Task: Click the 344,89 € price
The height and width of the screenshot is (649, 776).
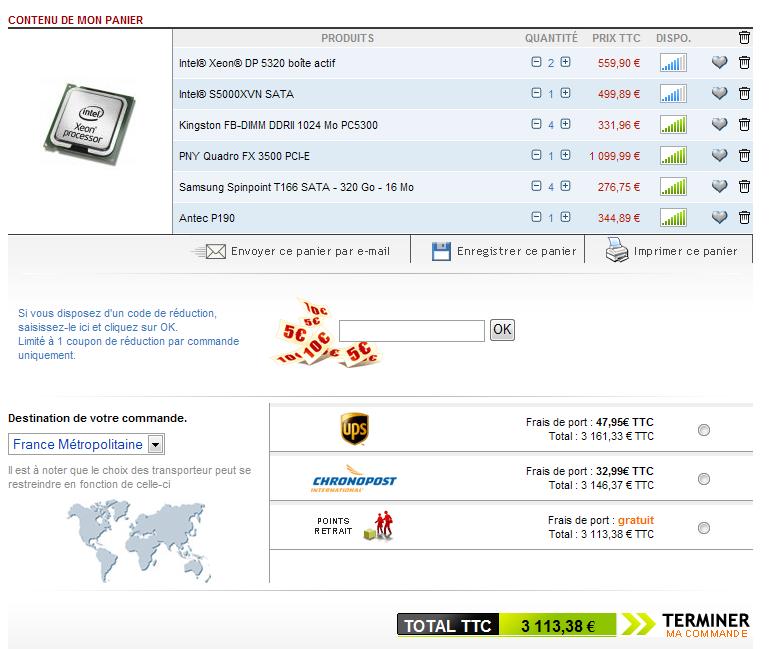Action: [x=619, y=218]
